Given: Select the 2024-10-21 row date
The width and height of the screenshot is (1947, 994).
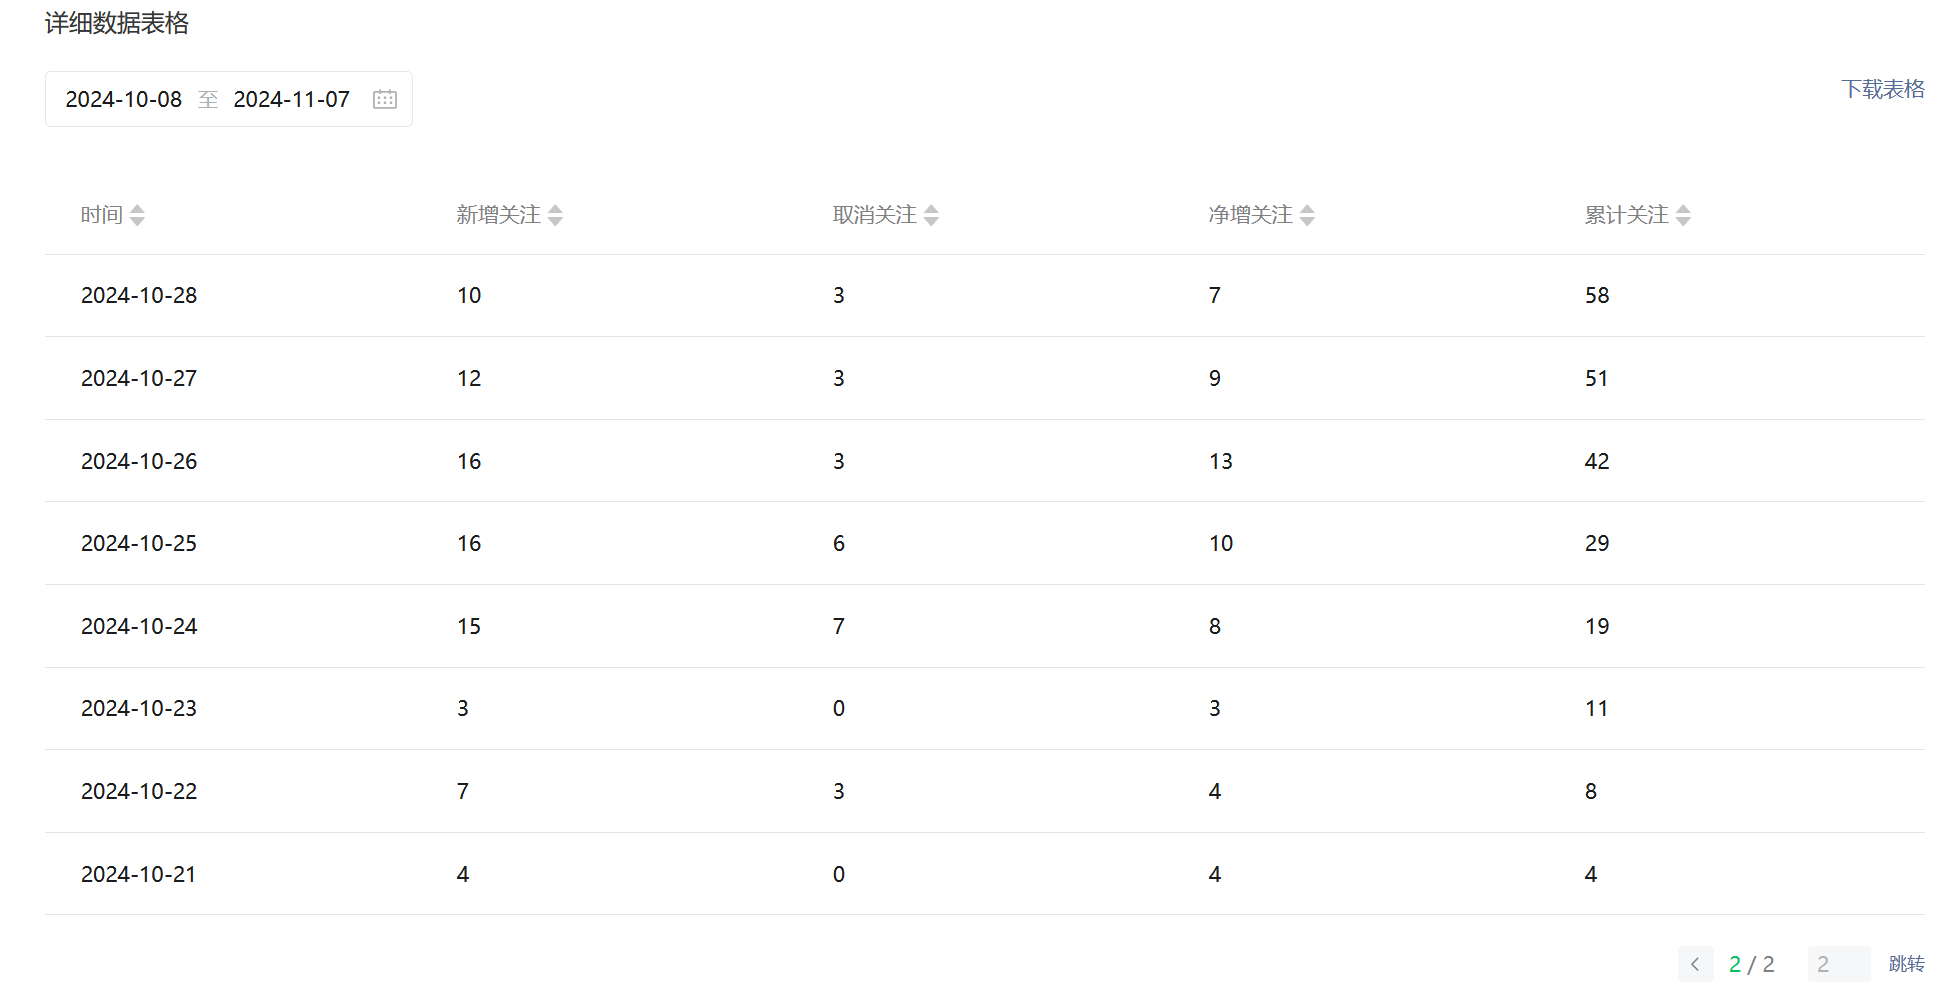Looking at the screenshot, I should pos(139,874).
